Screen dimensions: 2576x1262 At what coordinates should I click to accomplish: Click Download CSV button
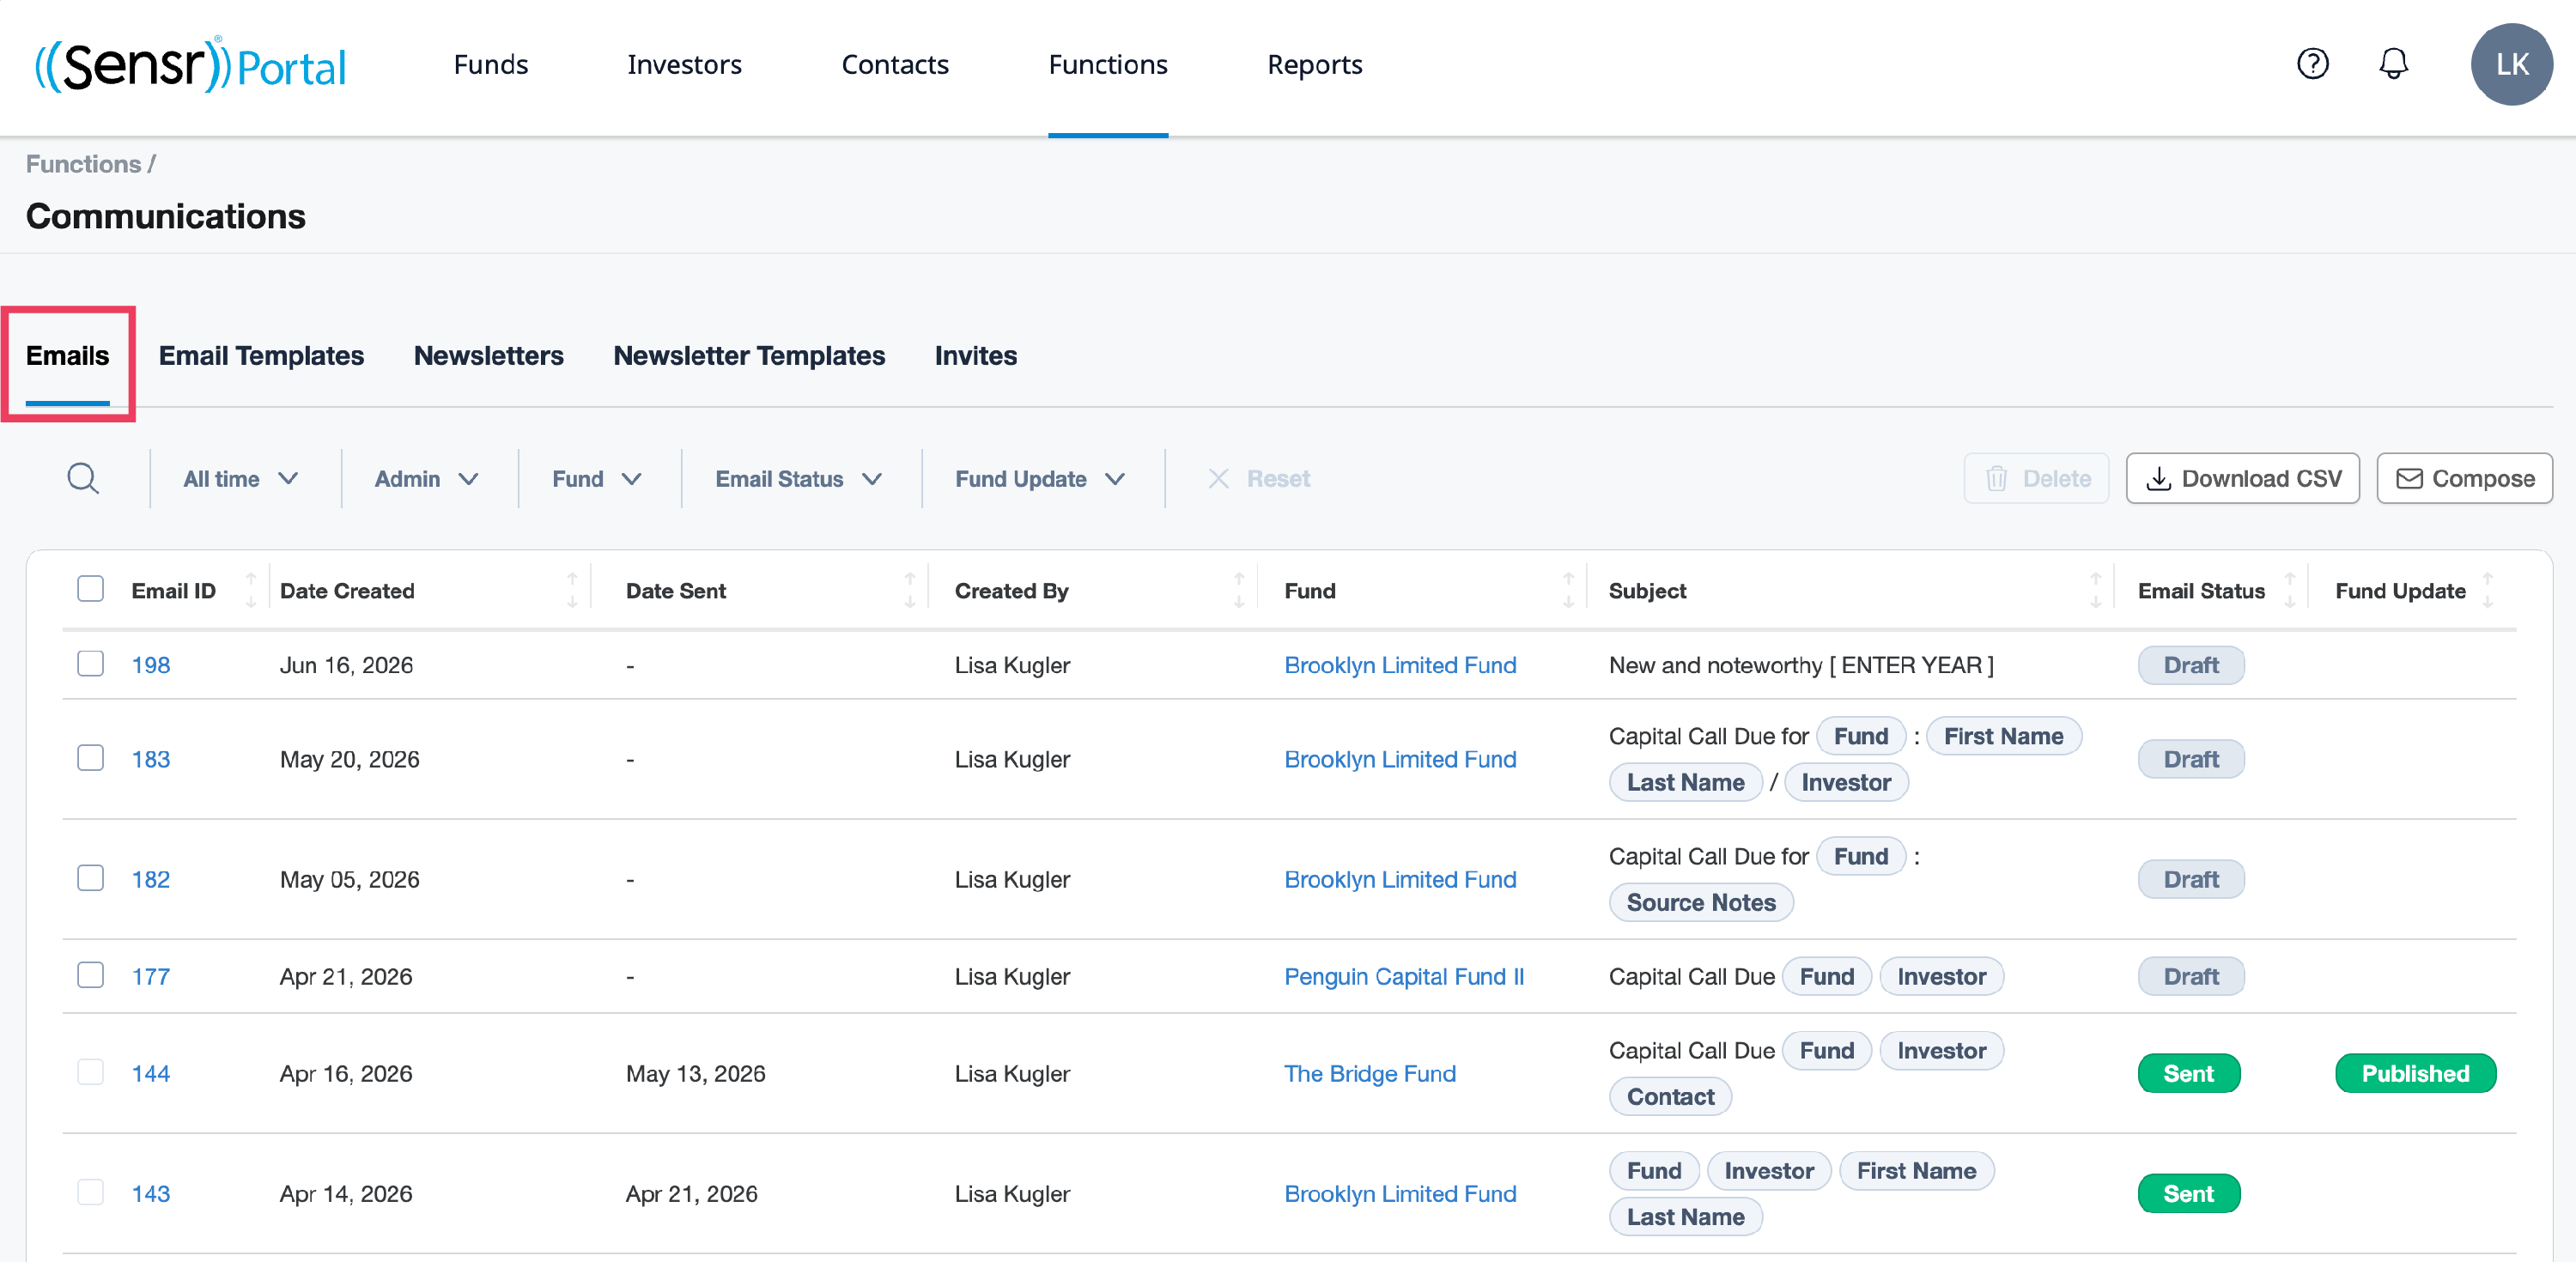[2243, 479]
